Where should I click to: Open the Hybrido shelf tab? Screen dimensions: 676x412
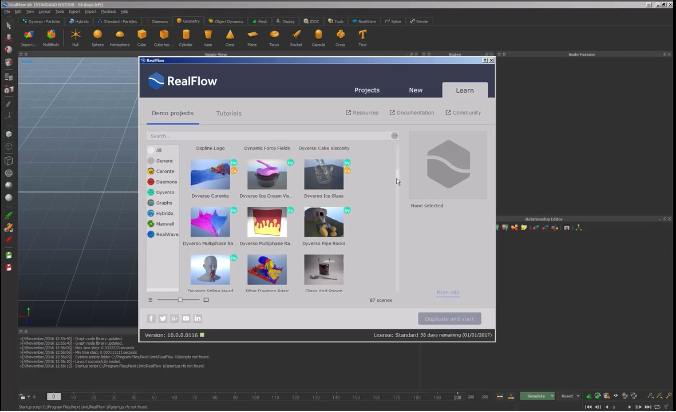[79, 21]
